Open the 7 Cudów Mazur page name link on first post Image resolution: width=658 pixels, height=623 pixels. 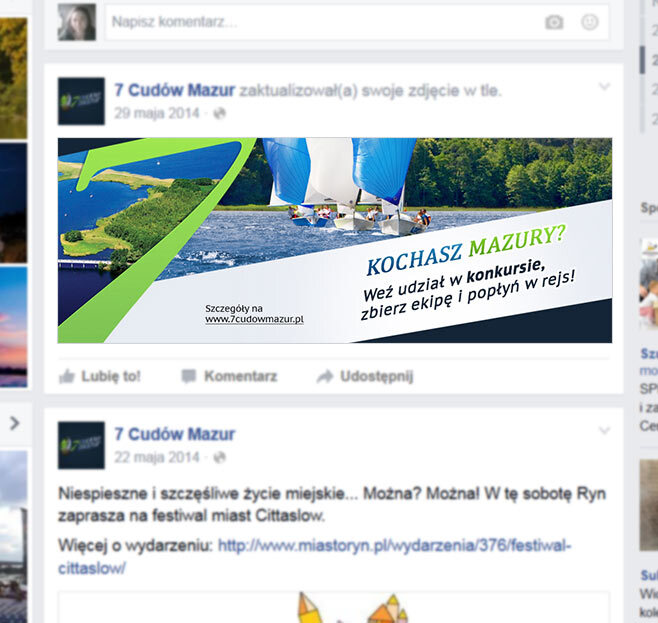click(x=175, y=90)
